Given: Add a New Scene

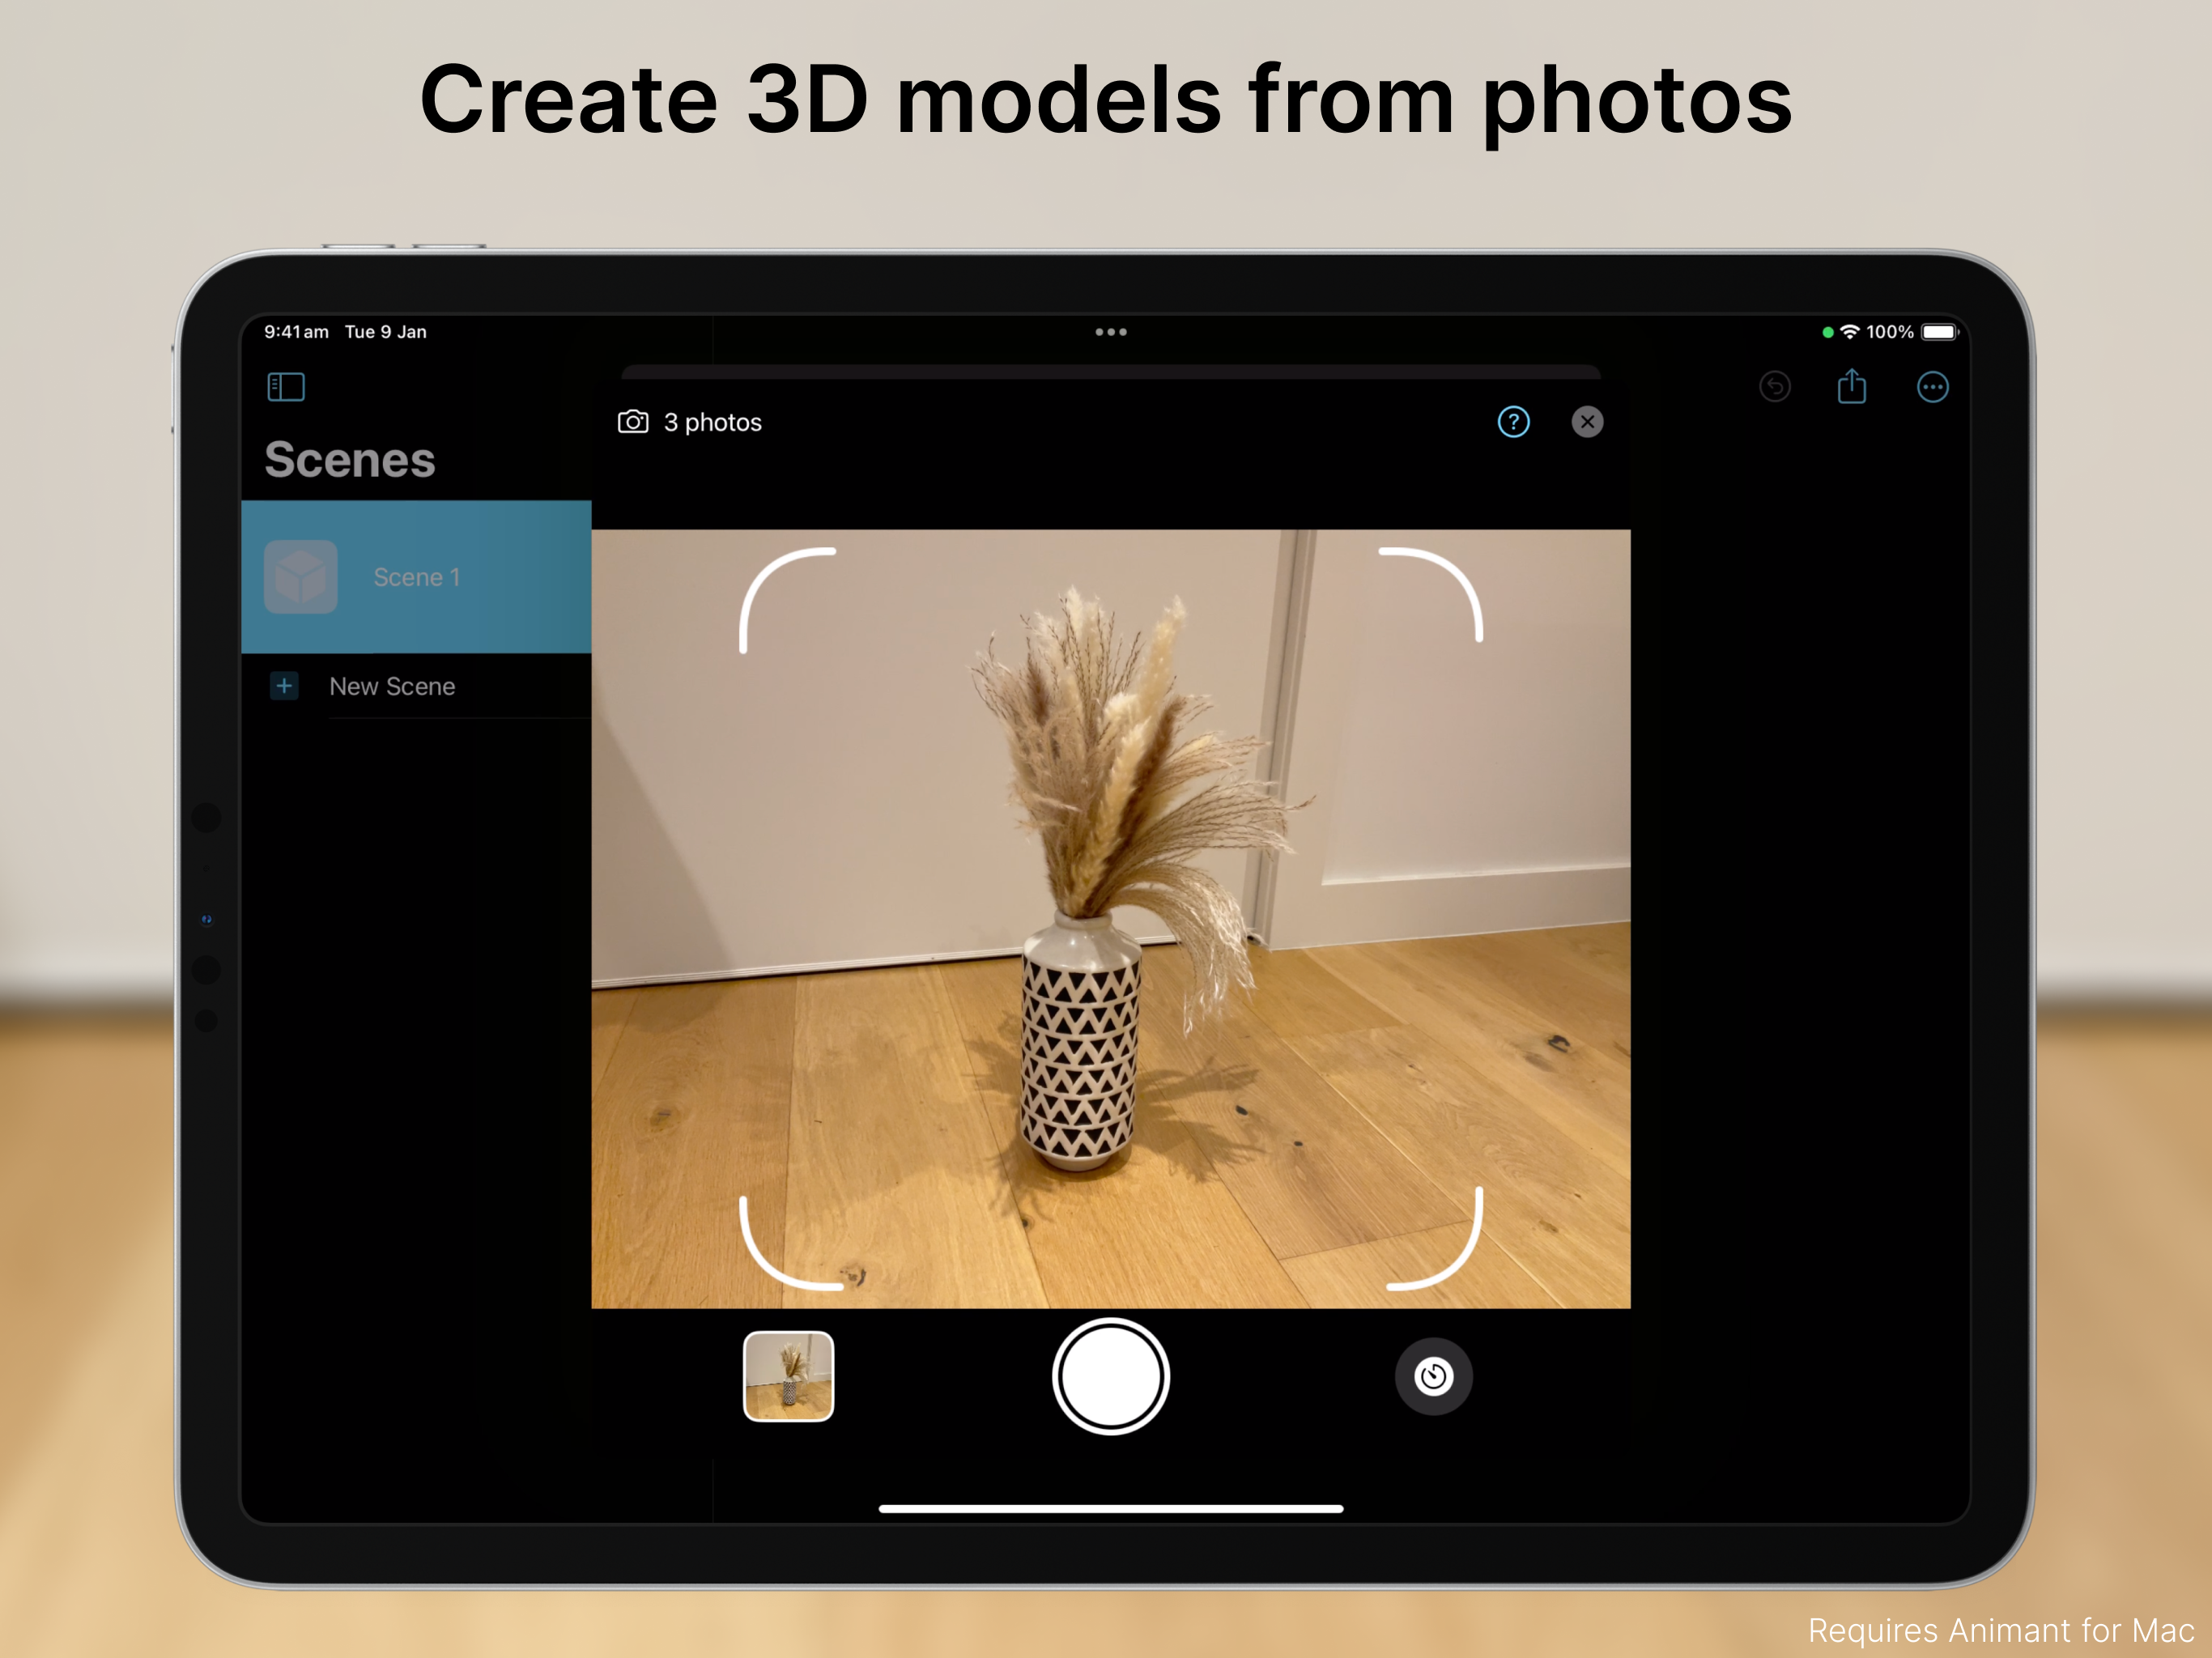Looking at the screenshot, I should [416, 686].
